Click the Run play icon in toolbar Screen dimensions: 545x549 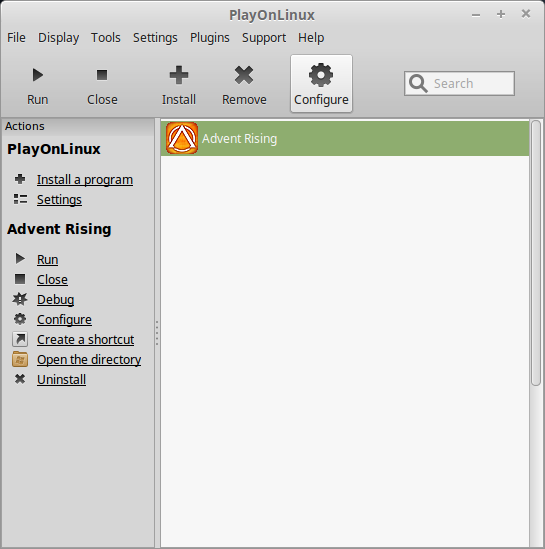click(37, 75)
